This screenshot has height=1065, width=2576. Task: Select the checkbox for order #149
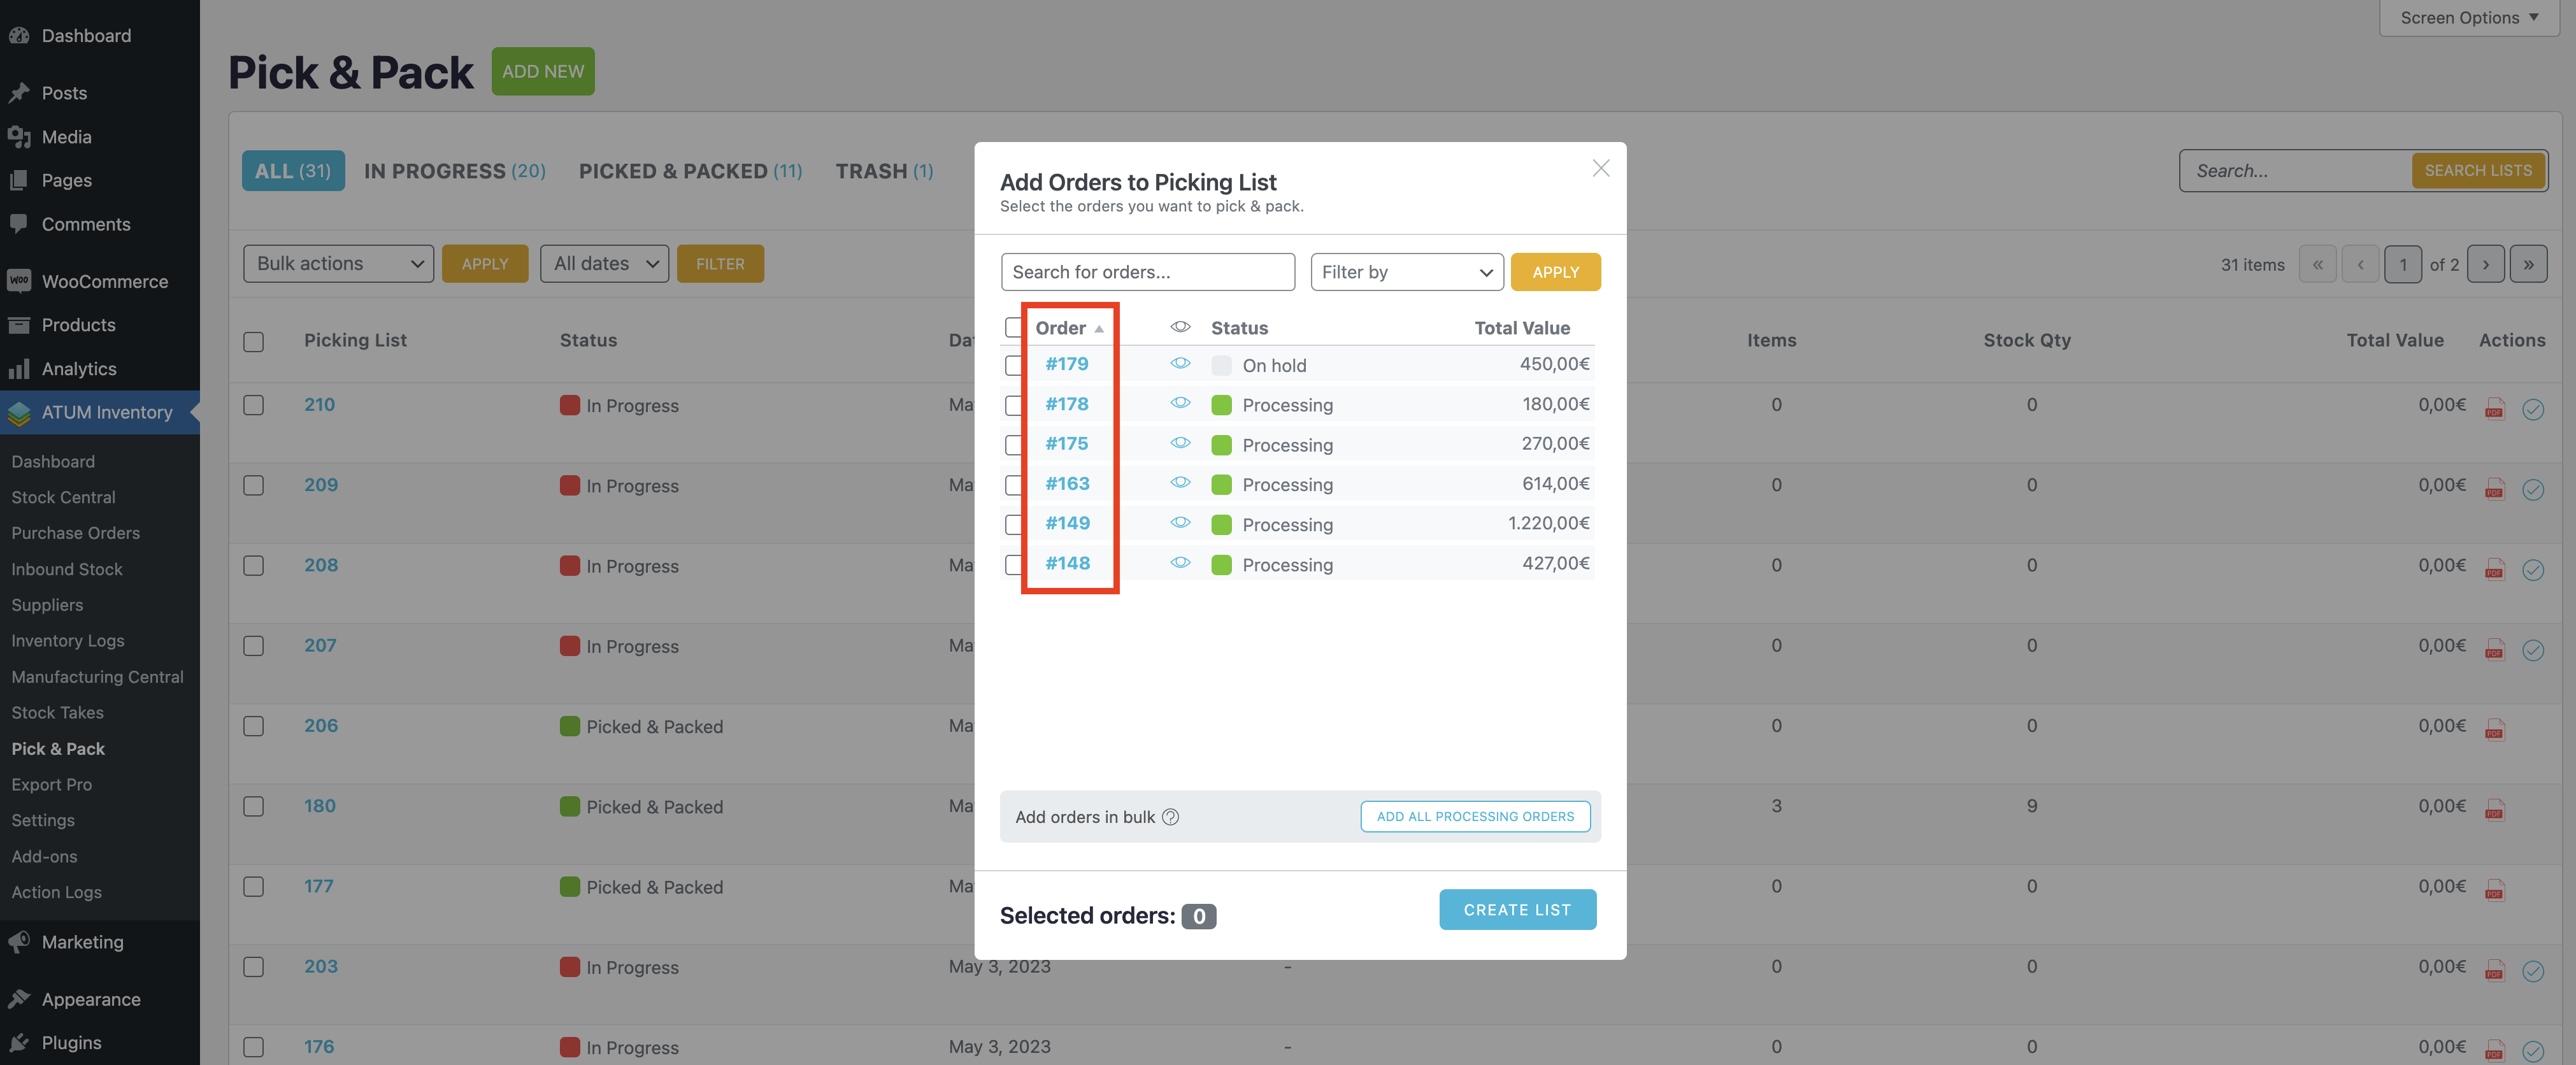[x=1013, y=524]
